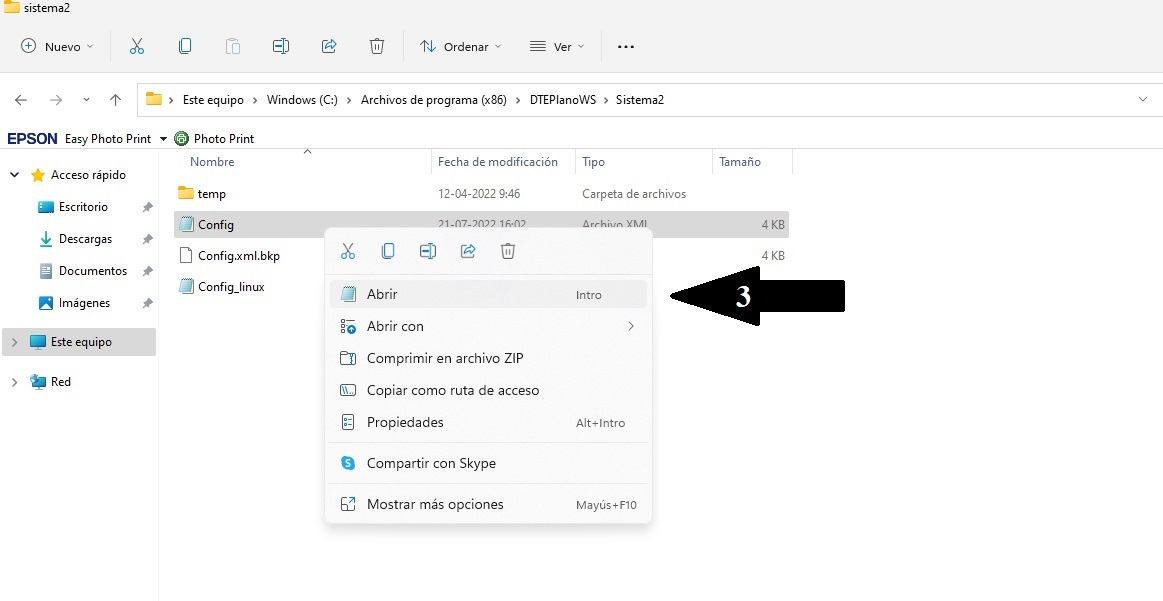Select Abrir in the context menu

(382, 294)
